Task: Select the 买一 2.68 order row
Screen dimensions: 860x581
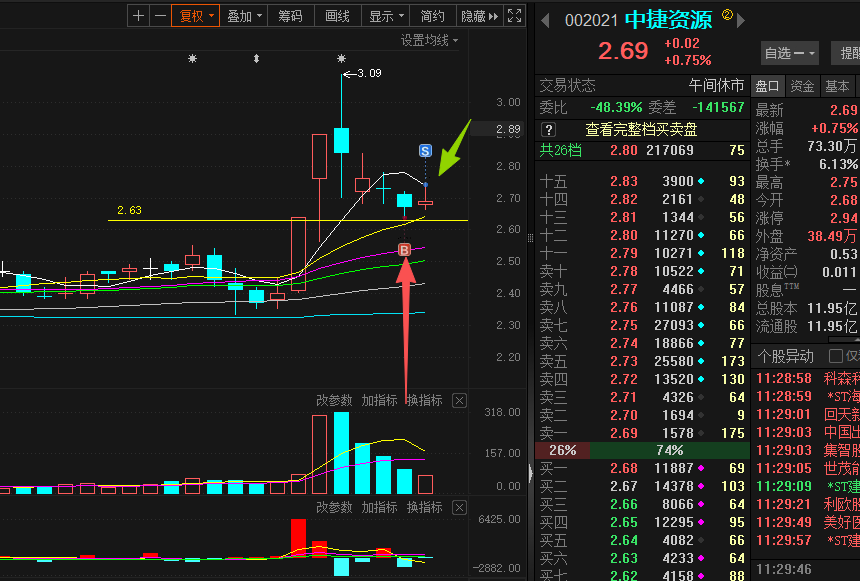Action: point(642,468)
